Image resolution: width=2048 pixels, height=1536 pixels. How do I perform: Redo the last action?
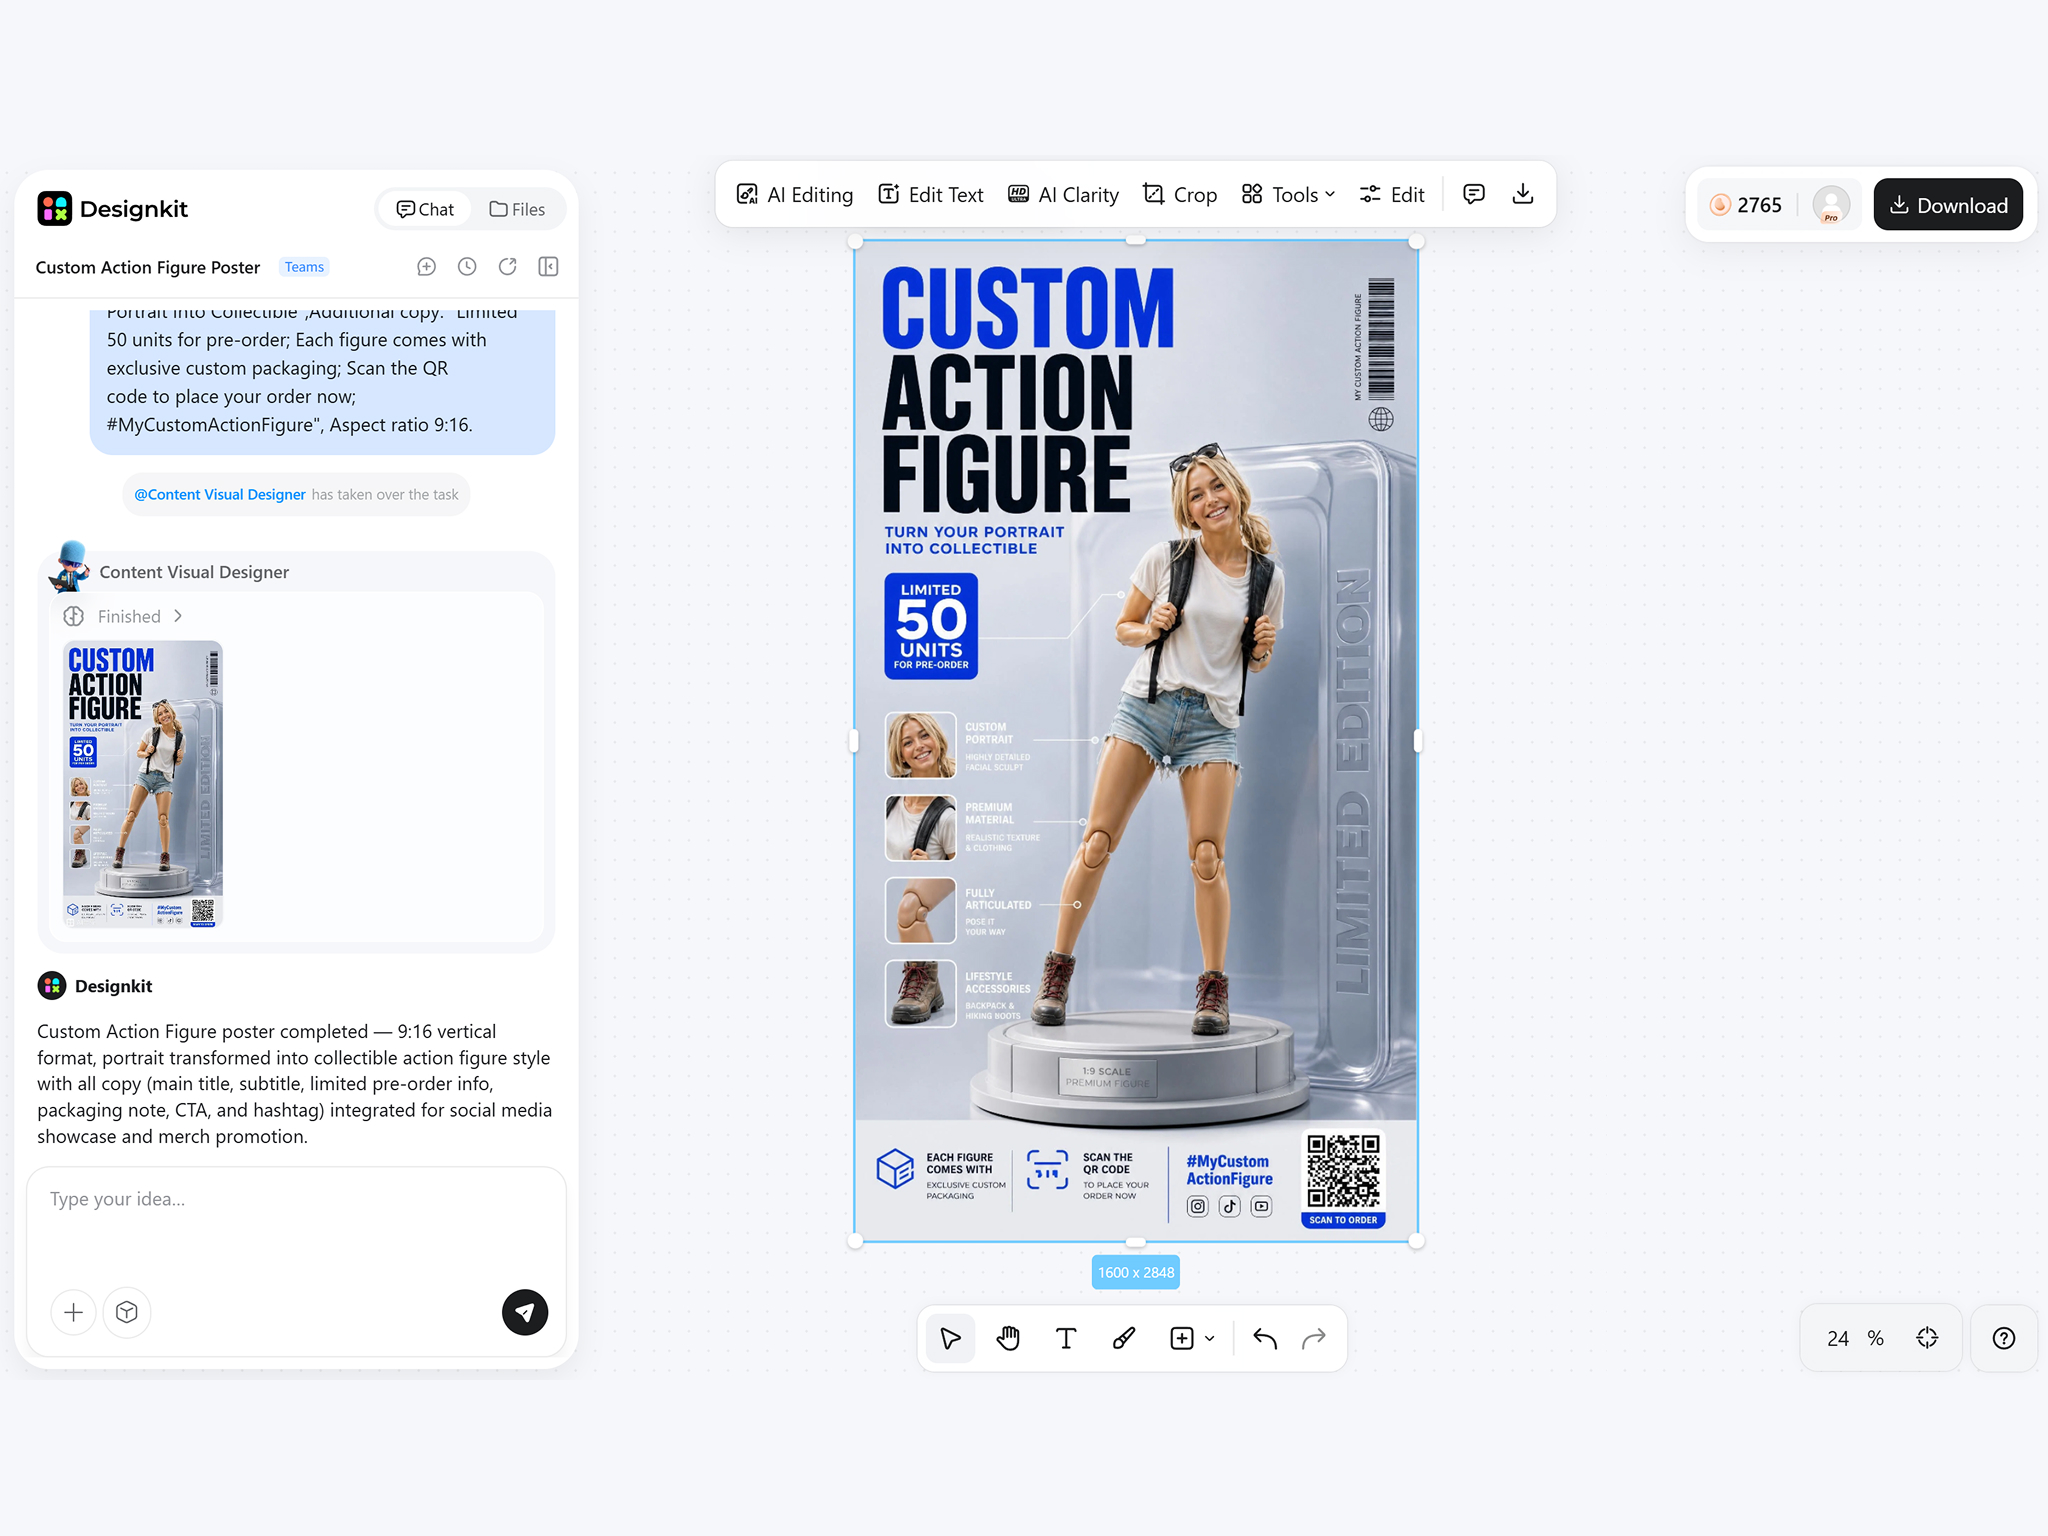tap(1314, 1338)
